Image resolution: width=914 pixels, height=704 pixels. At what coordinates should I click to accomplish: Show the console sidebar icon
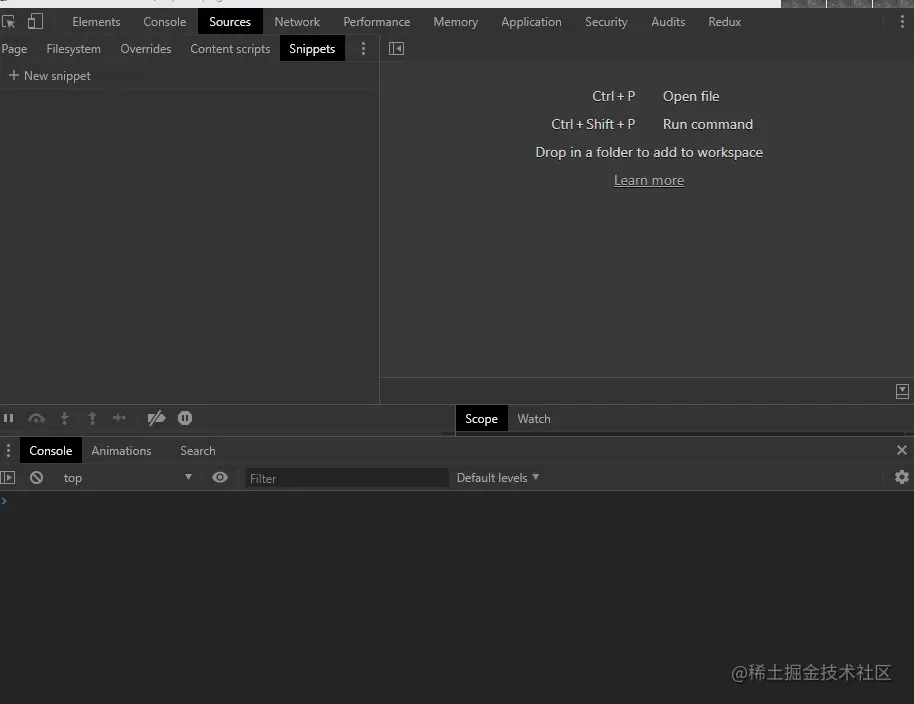coord(8,478)
